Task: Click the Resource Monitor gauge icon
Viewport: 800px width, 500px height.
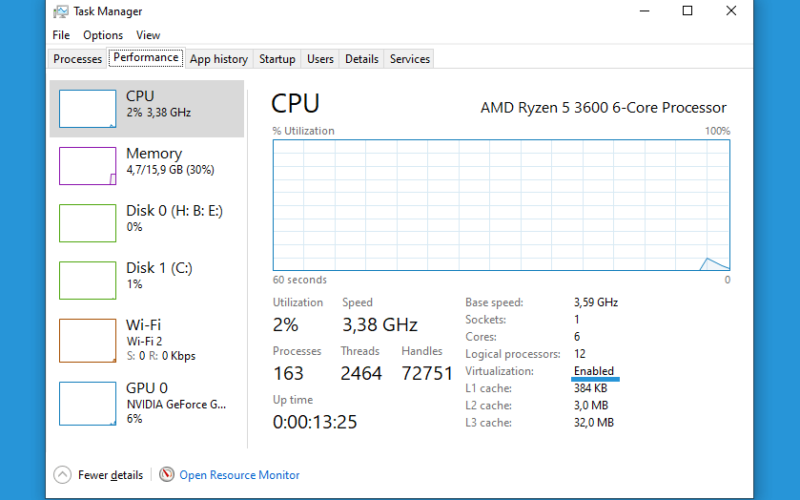Action: (166, 474)
